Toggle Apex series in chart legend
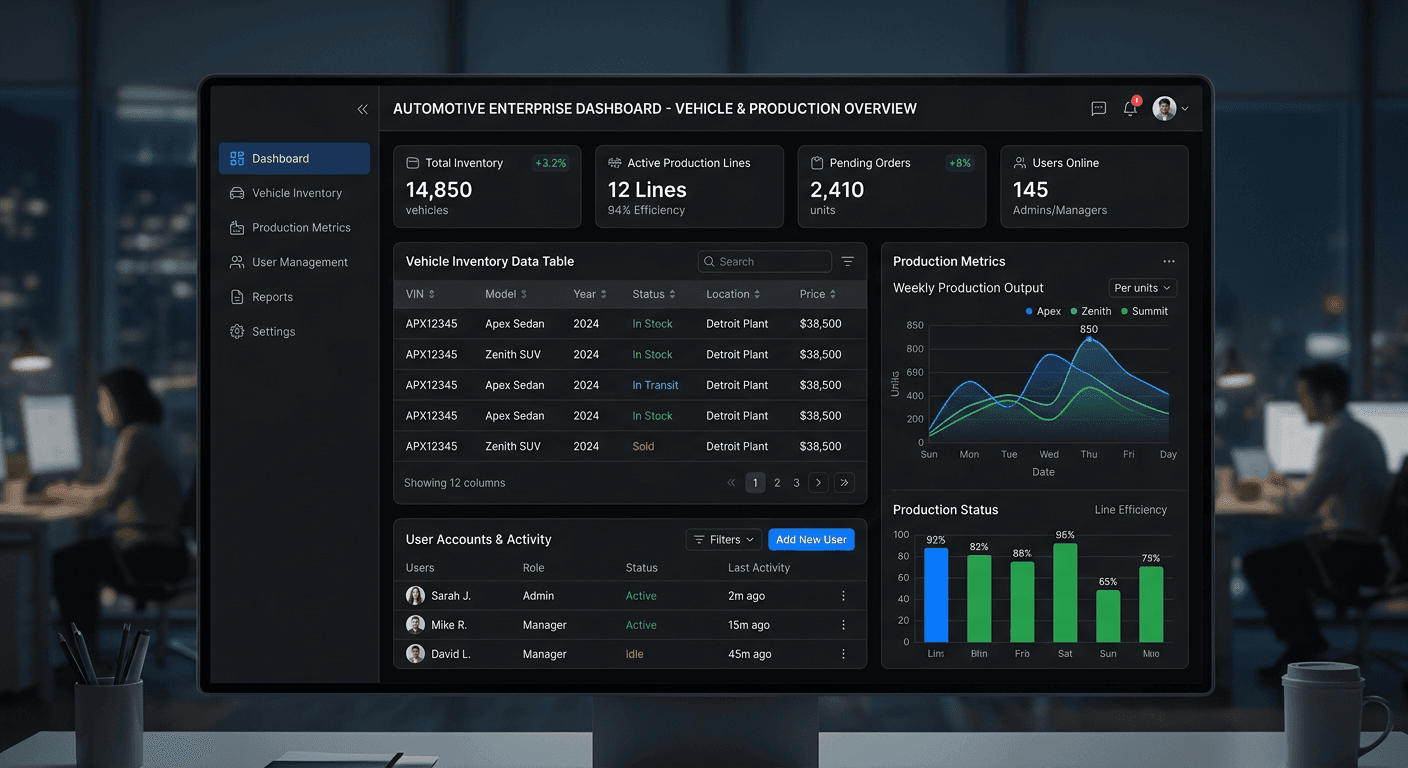This screenshot has height=768, width=1408. [x=1043, y=311]
